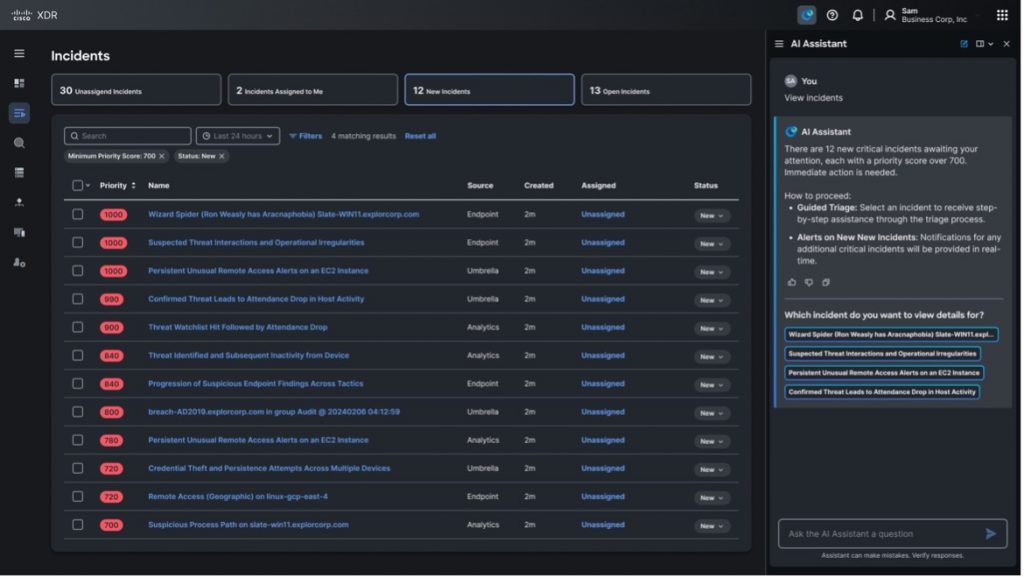Give thumbs up to AI Assistant response
Screen dimensions: 1024x578
pyautogui.click(x=792, y=282)
